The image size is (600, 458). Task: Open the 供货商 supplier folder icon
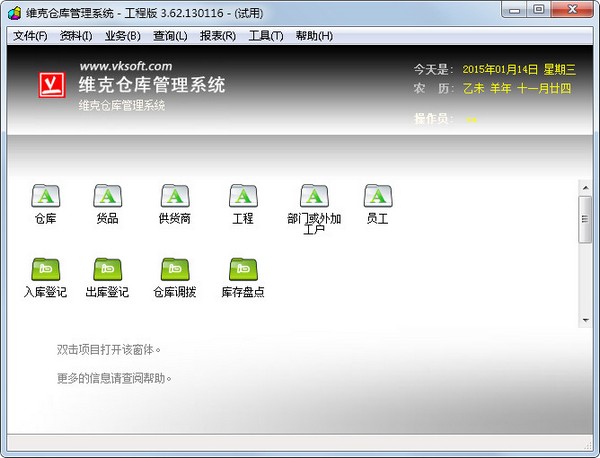(175, 196)
